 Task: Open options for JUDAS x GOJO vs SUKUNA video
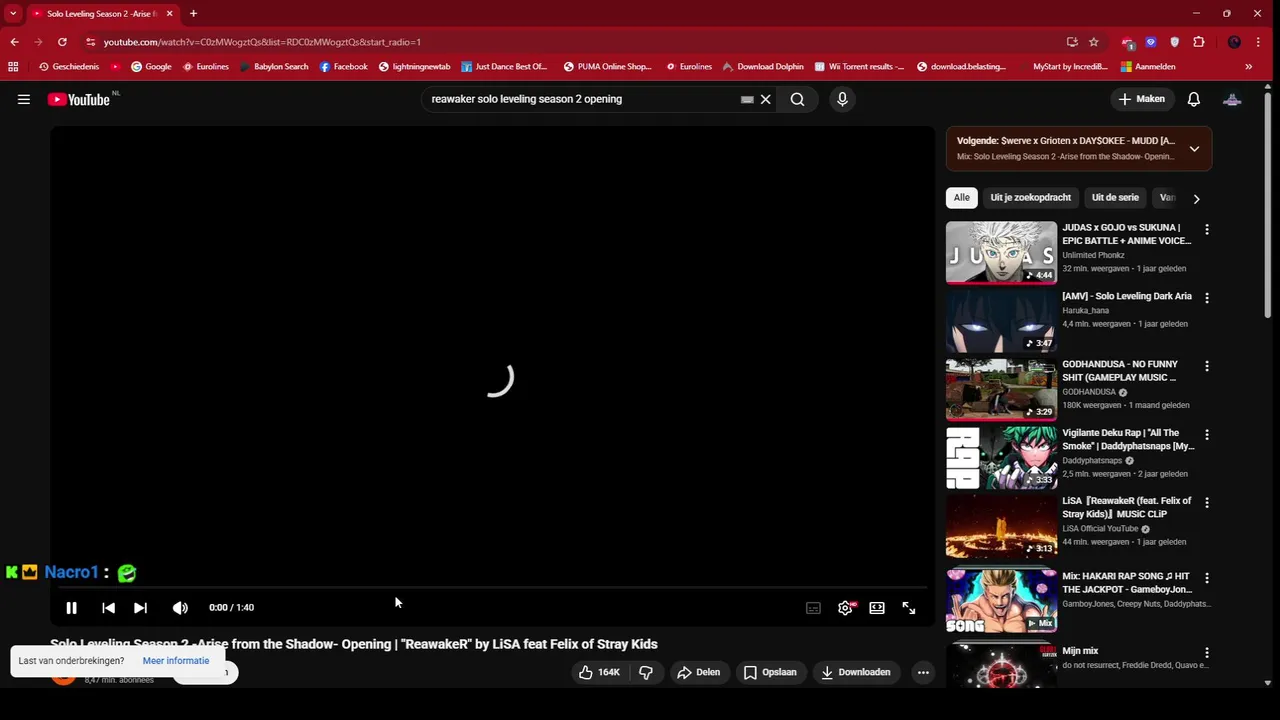click(1207, 230)
